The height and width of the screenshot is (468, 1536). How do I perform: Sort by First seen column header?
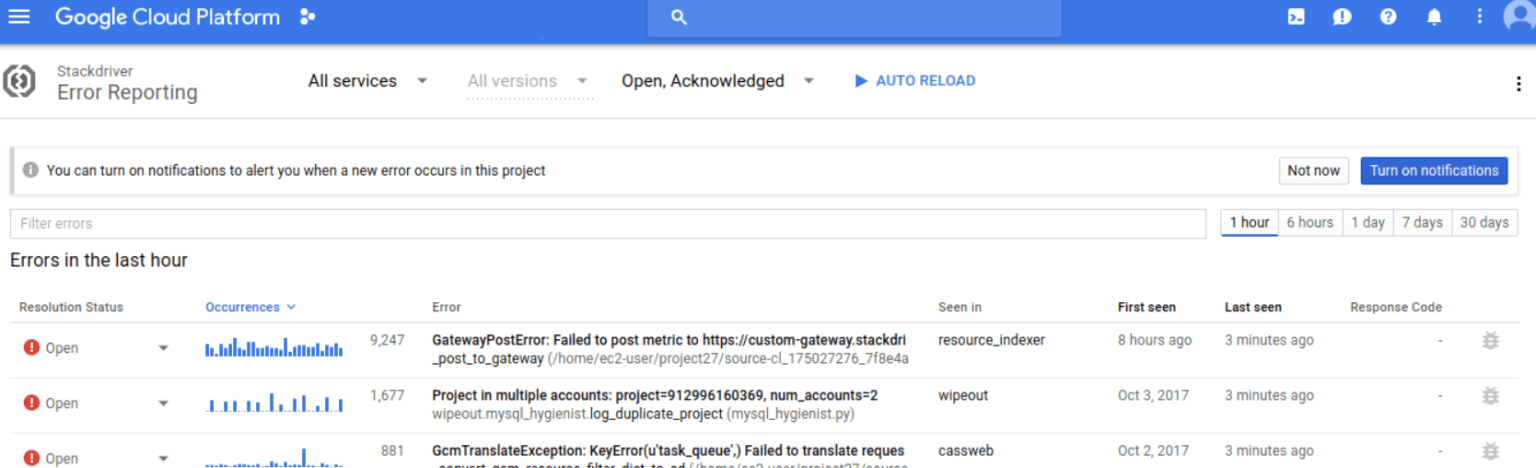coord(1147,307)
